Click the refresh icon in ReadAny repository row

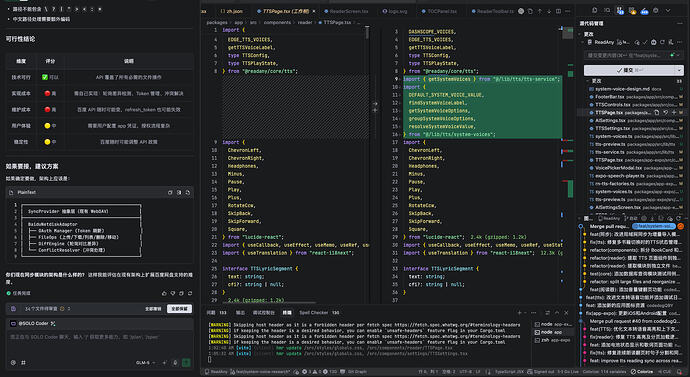[662, 42]
